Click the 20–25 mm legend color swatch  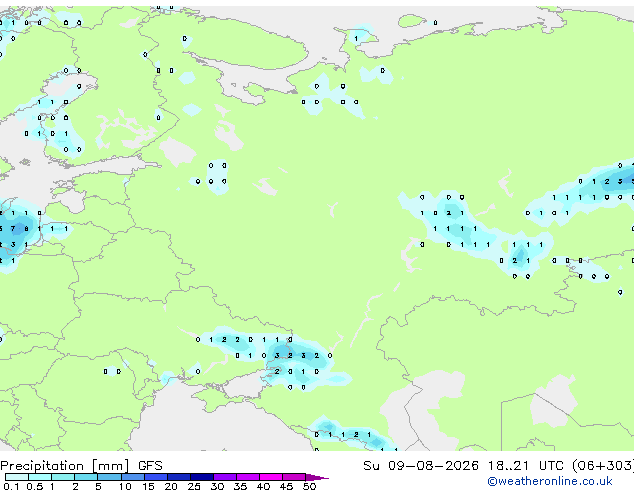click(179, 477)
